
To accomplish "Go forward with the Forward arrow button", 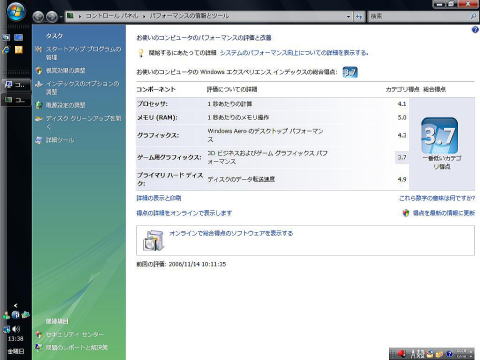I will point(51,16).
